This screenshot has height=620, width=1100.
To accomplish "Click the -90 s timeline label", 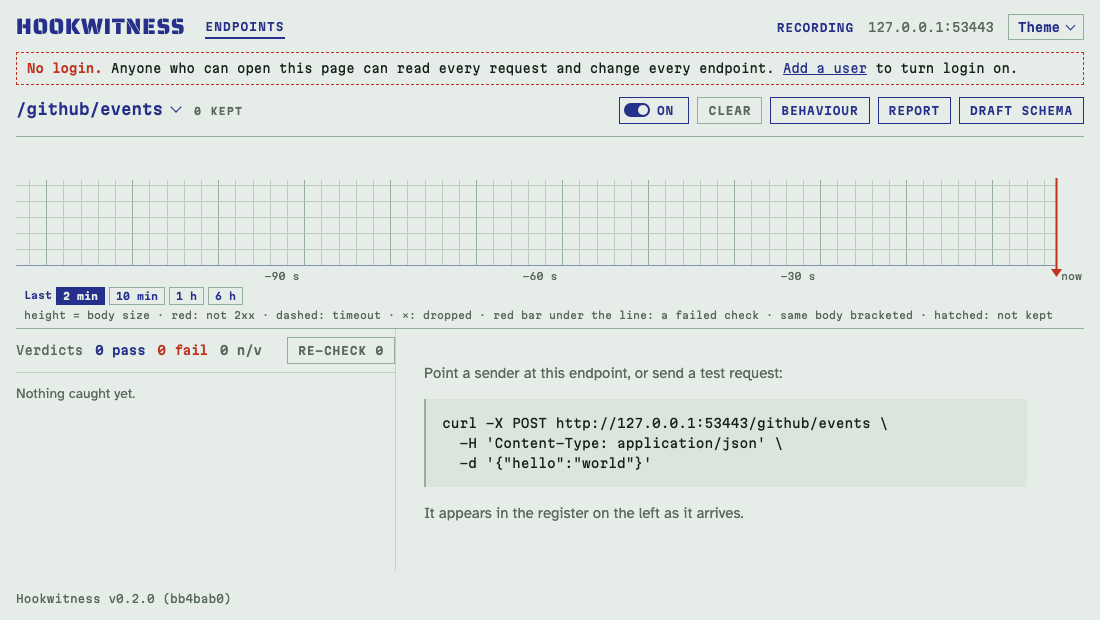I will click(x=281, y=276).
